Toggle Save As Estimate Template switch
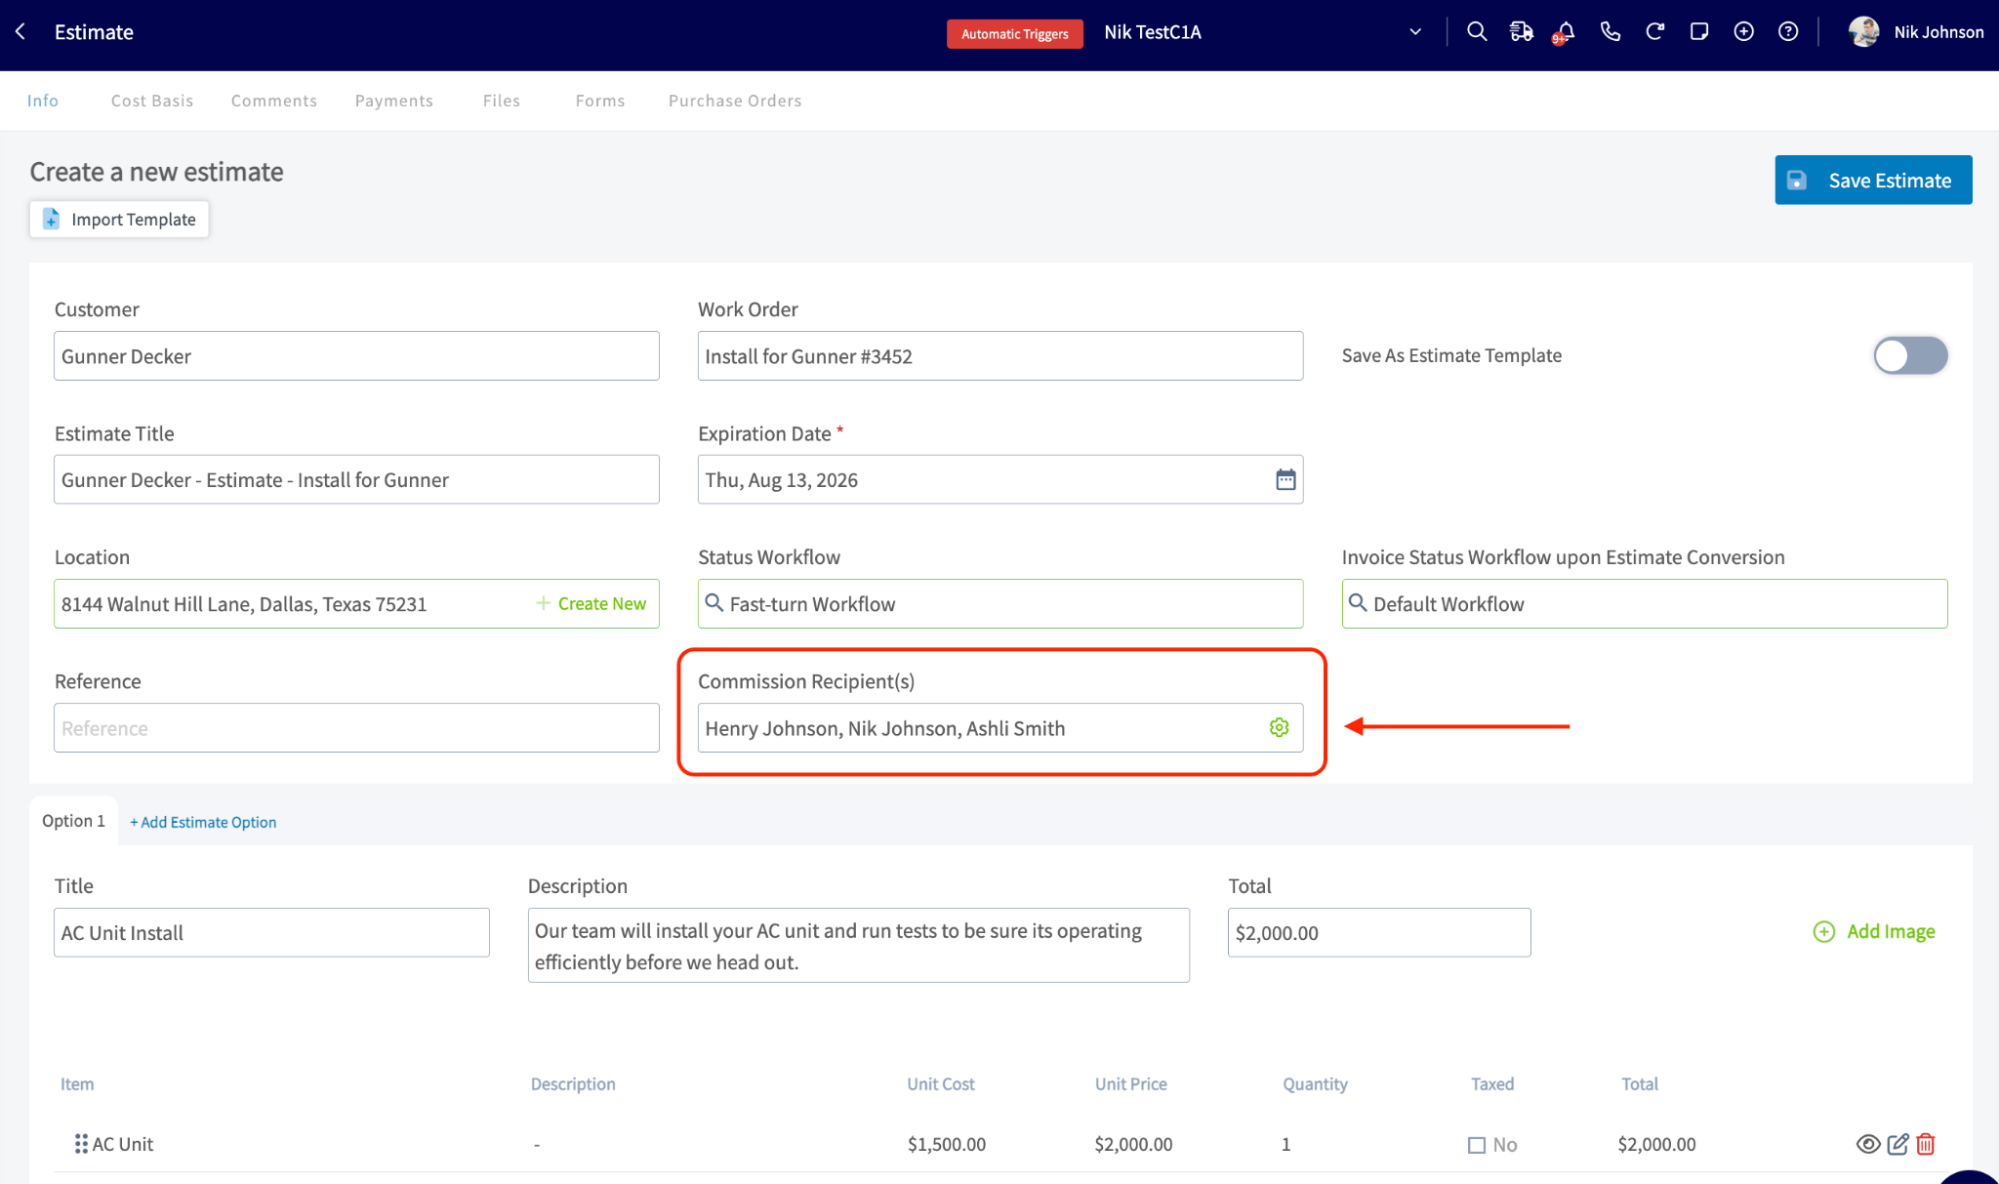Viewport: 1999px width, 1184px height. coord(1910,356)
